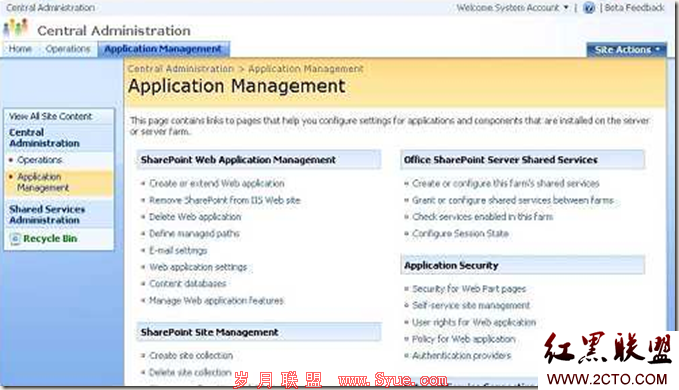
Task: Click Manage Web application features
Action: tap(217, 300)
